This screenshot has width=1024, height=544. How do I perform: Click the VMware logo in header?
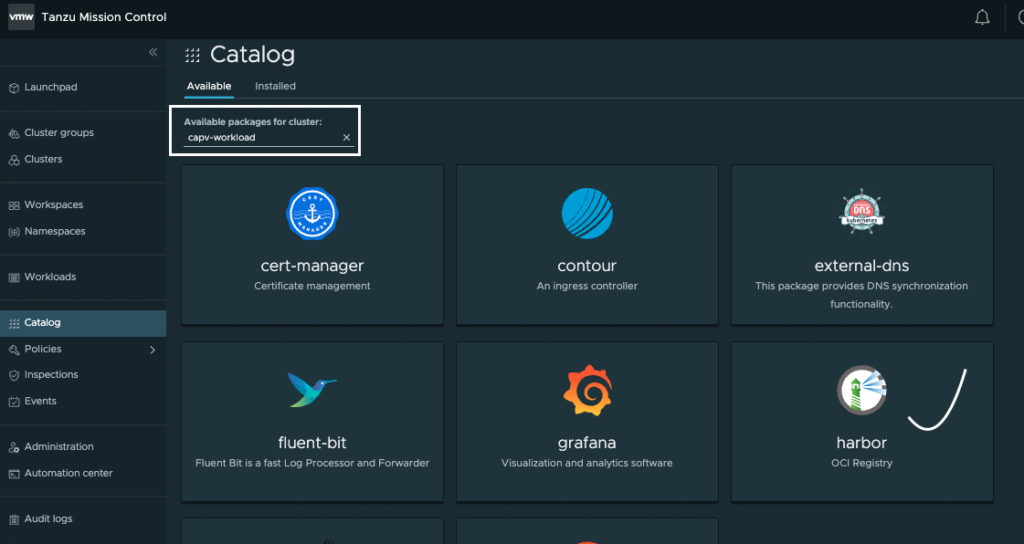22,17
